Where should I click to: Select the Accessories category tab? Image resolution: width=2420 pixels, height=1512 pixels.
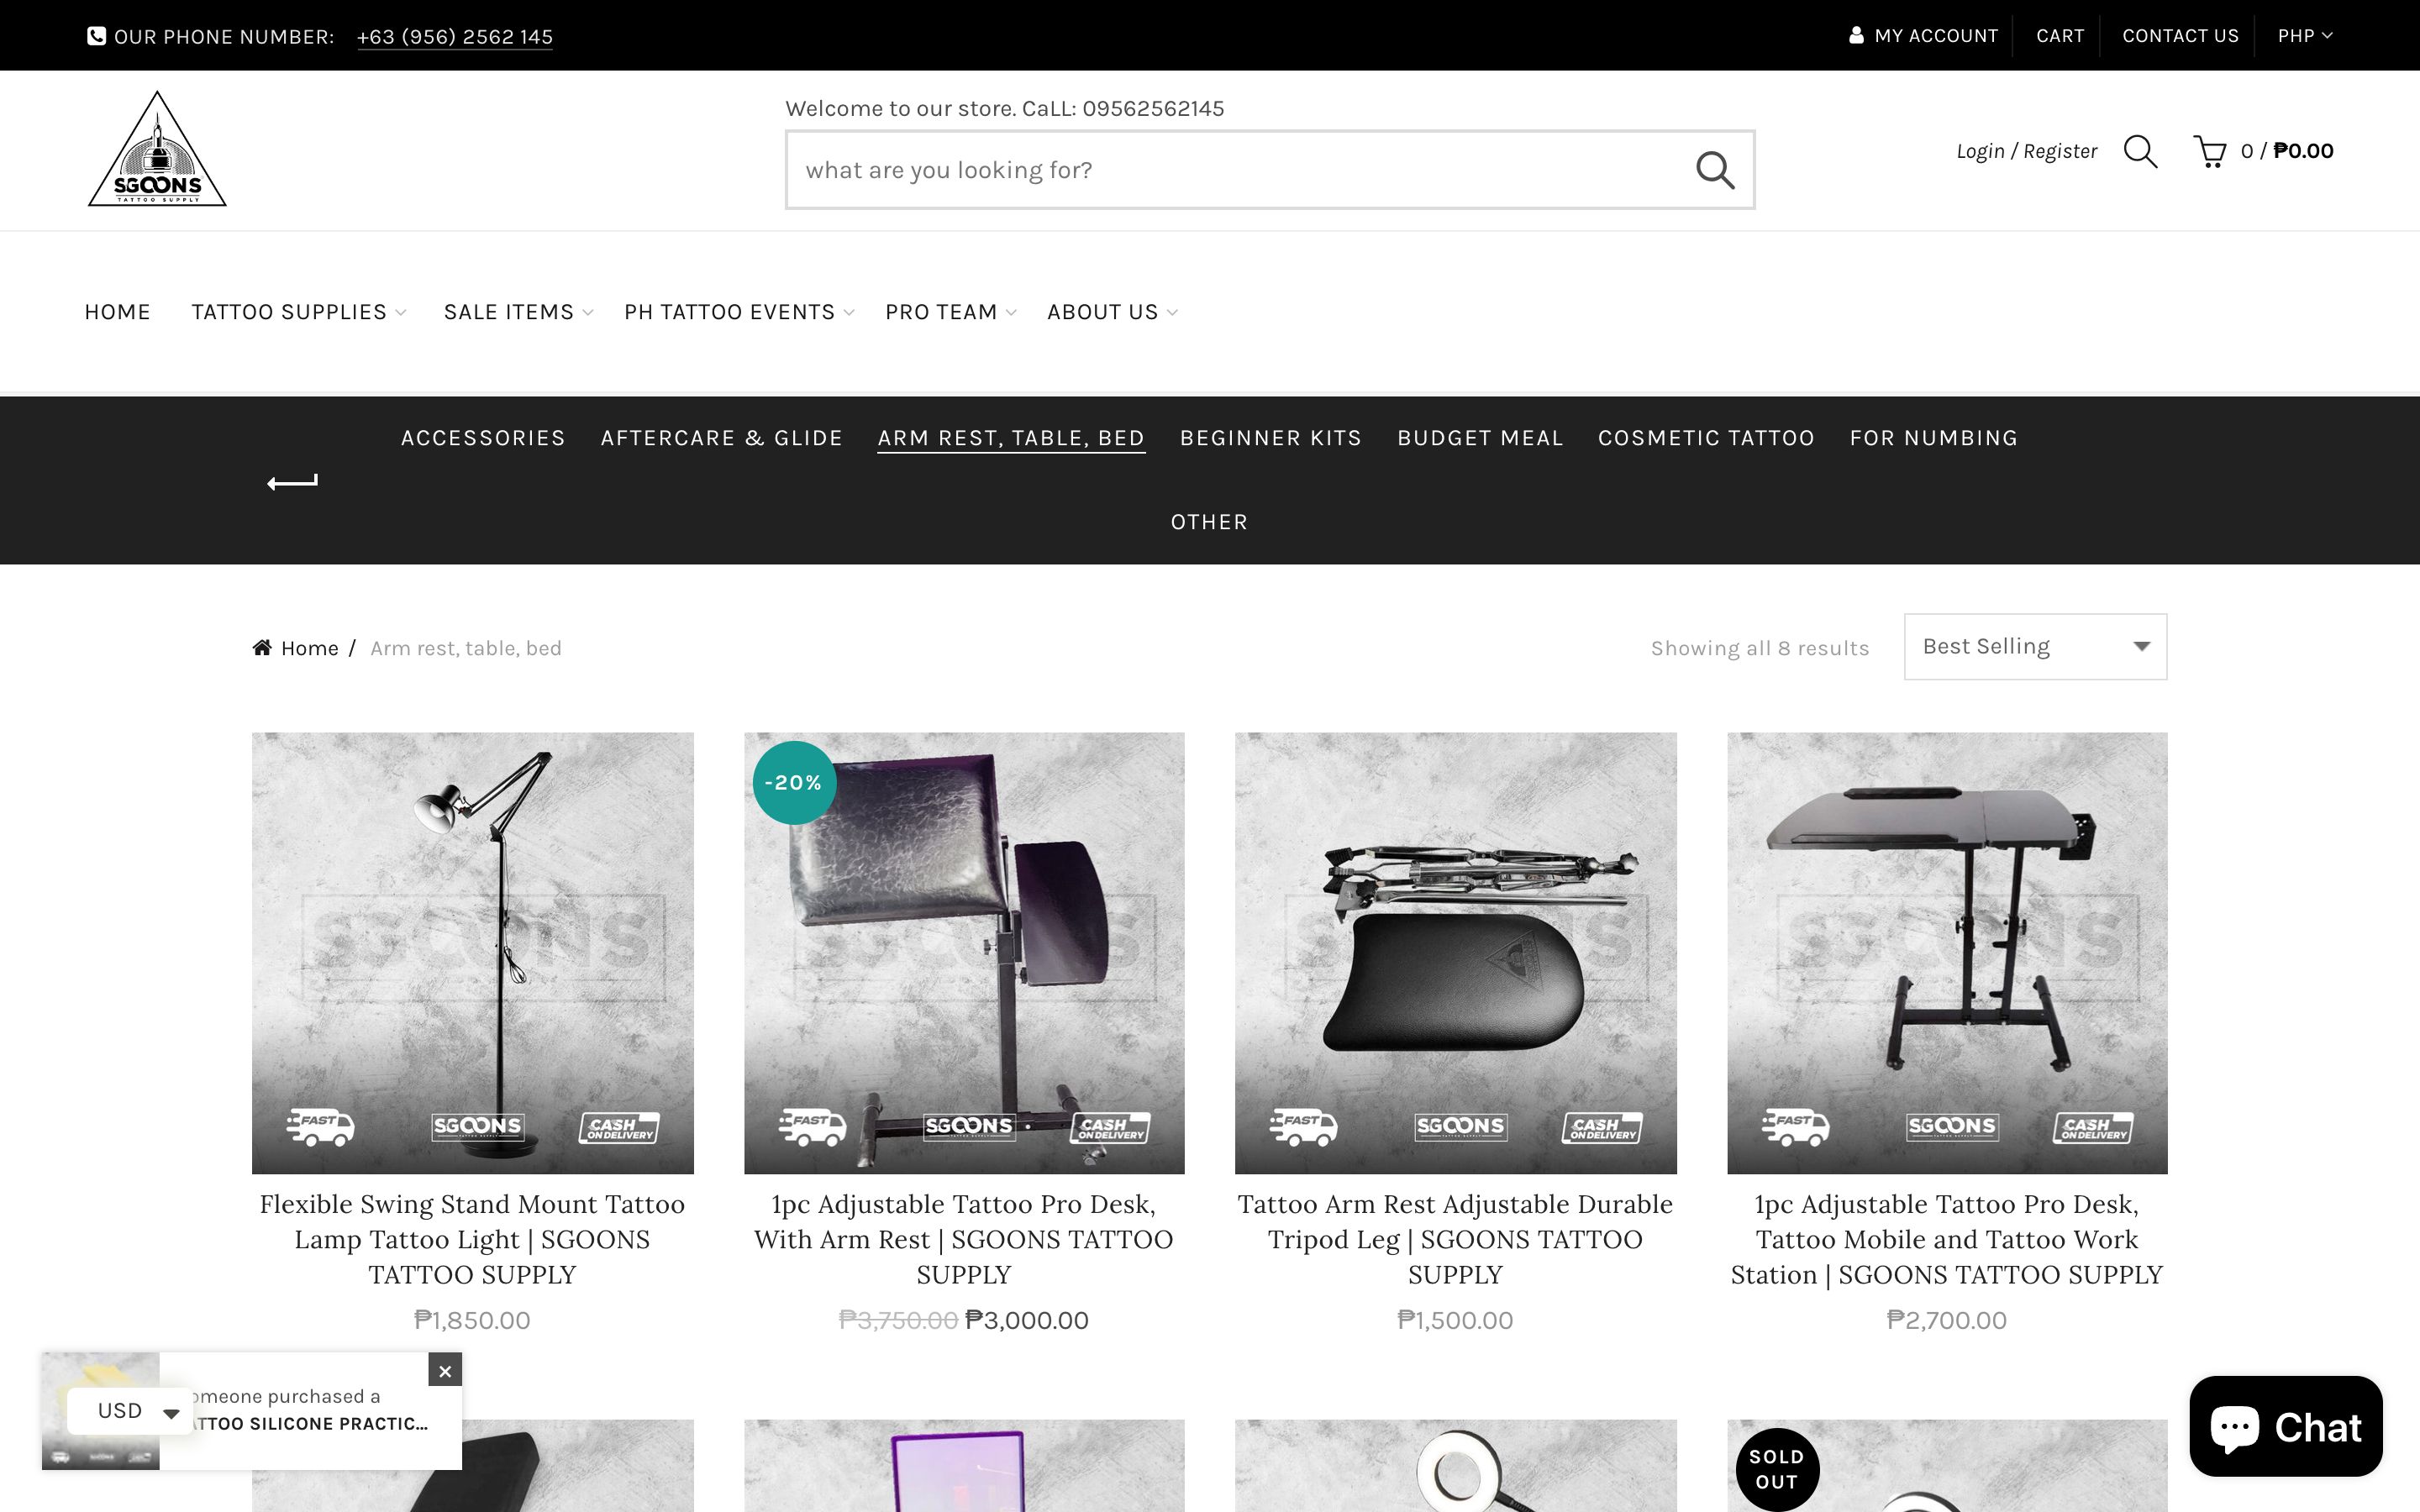point(483,438)
